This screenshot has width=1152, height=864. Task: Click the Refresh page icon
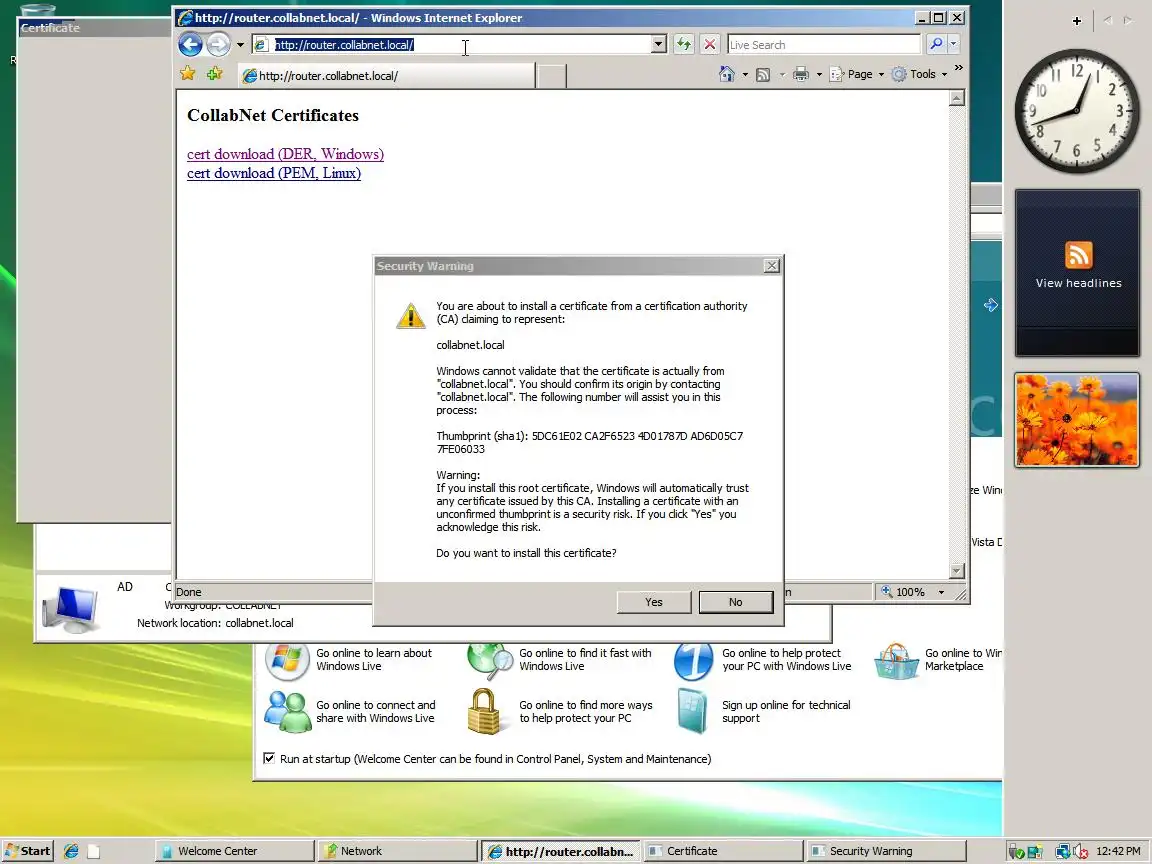(x=684, y=44)
